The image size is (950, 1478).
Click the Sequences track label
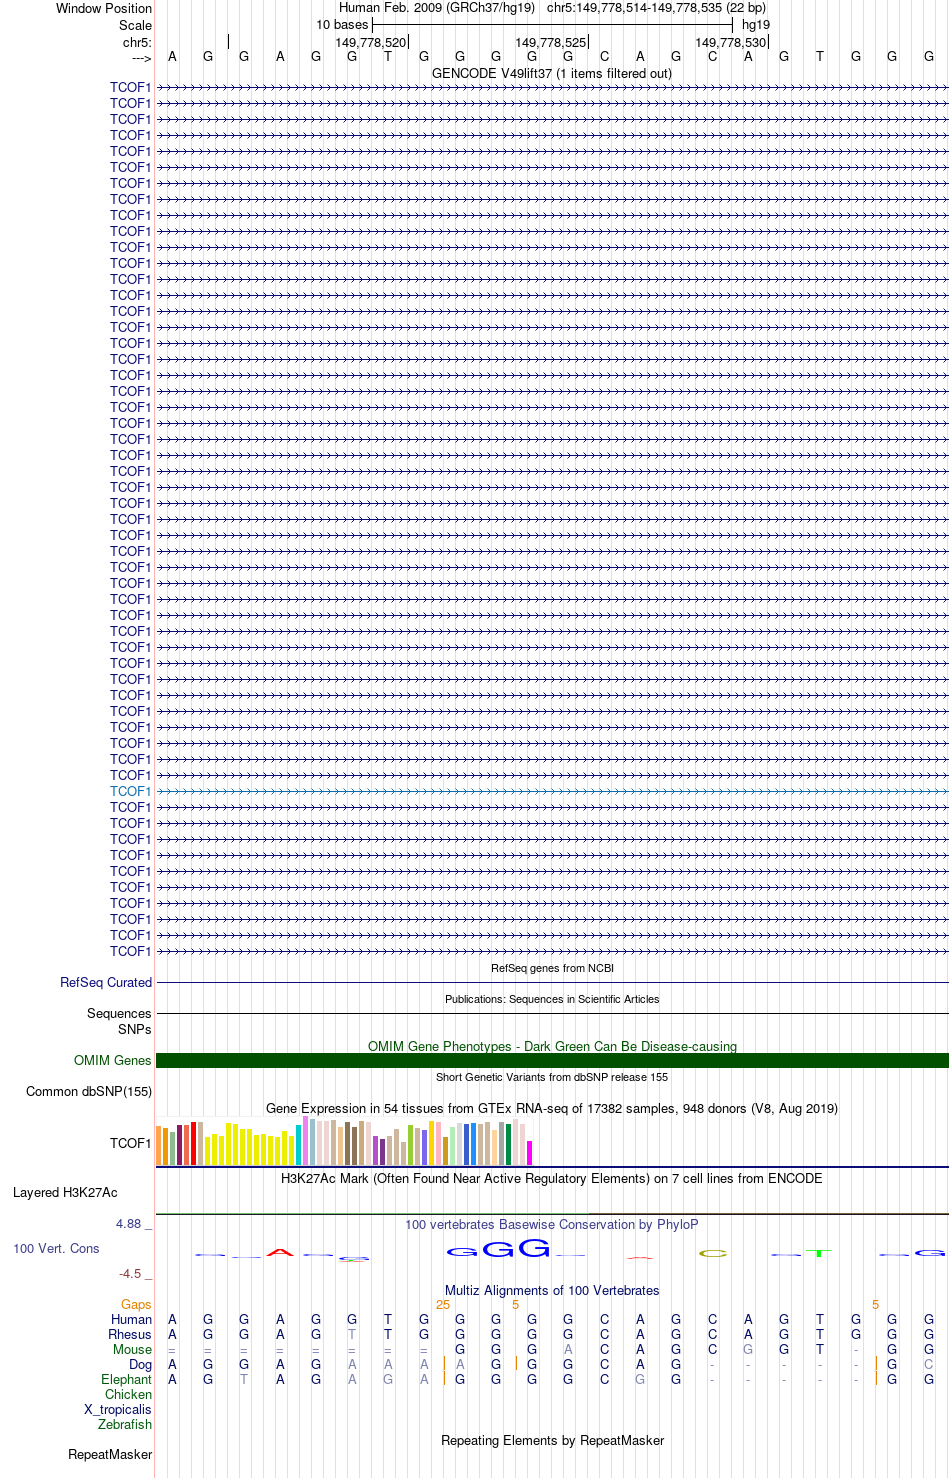(x=119, y=1013)
